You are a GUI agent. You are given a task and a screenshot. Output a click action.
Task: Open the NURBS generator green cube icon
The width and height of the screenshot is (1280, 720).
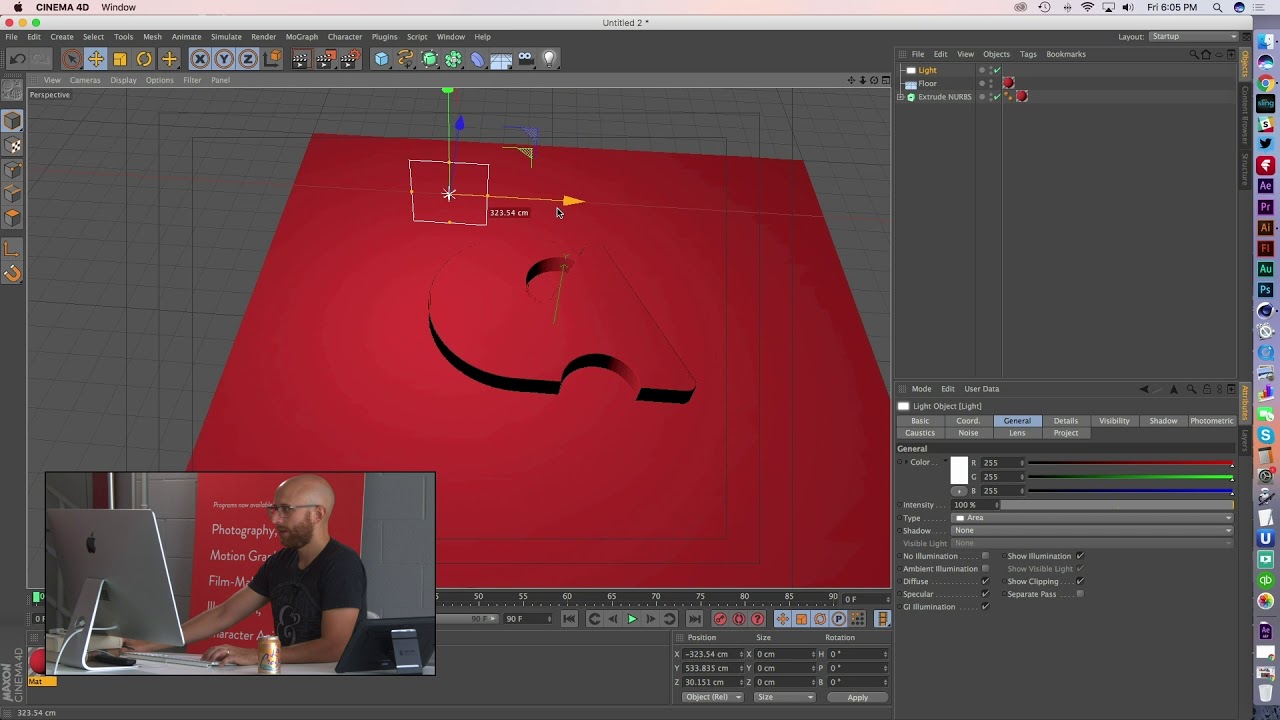[429, 59]
